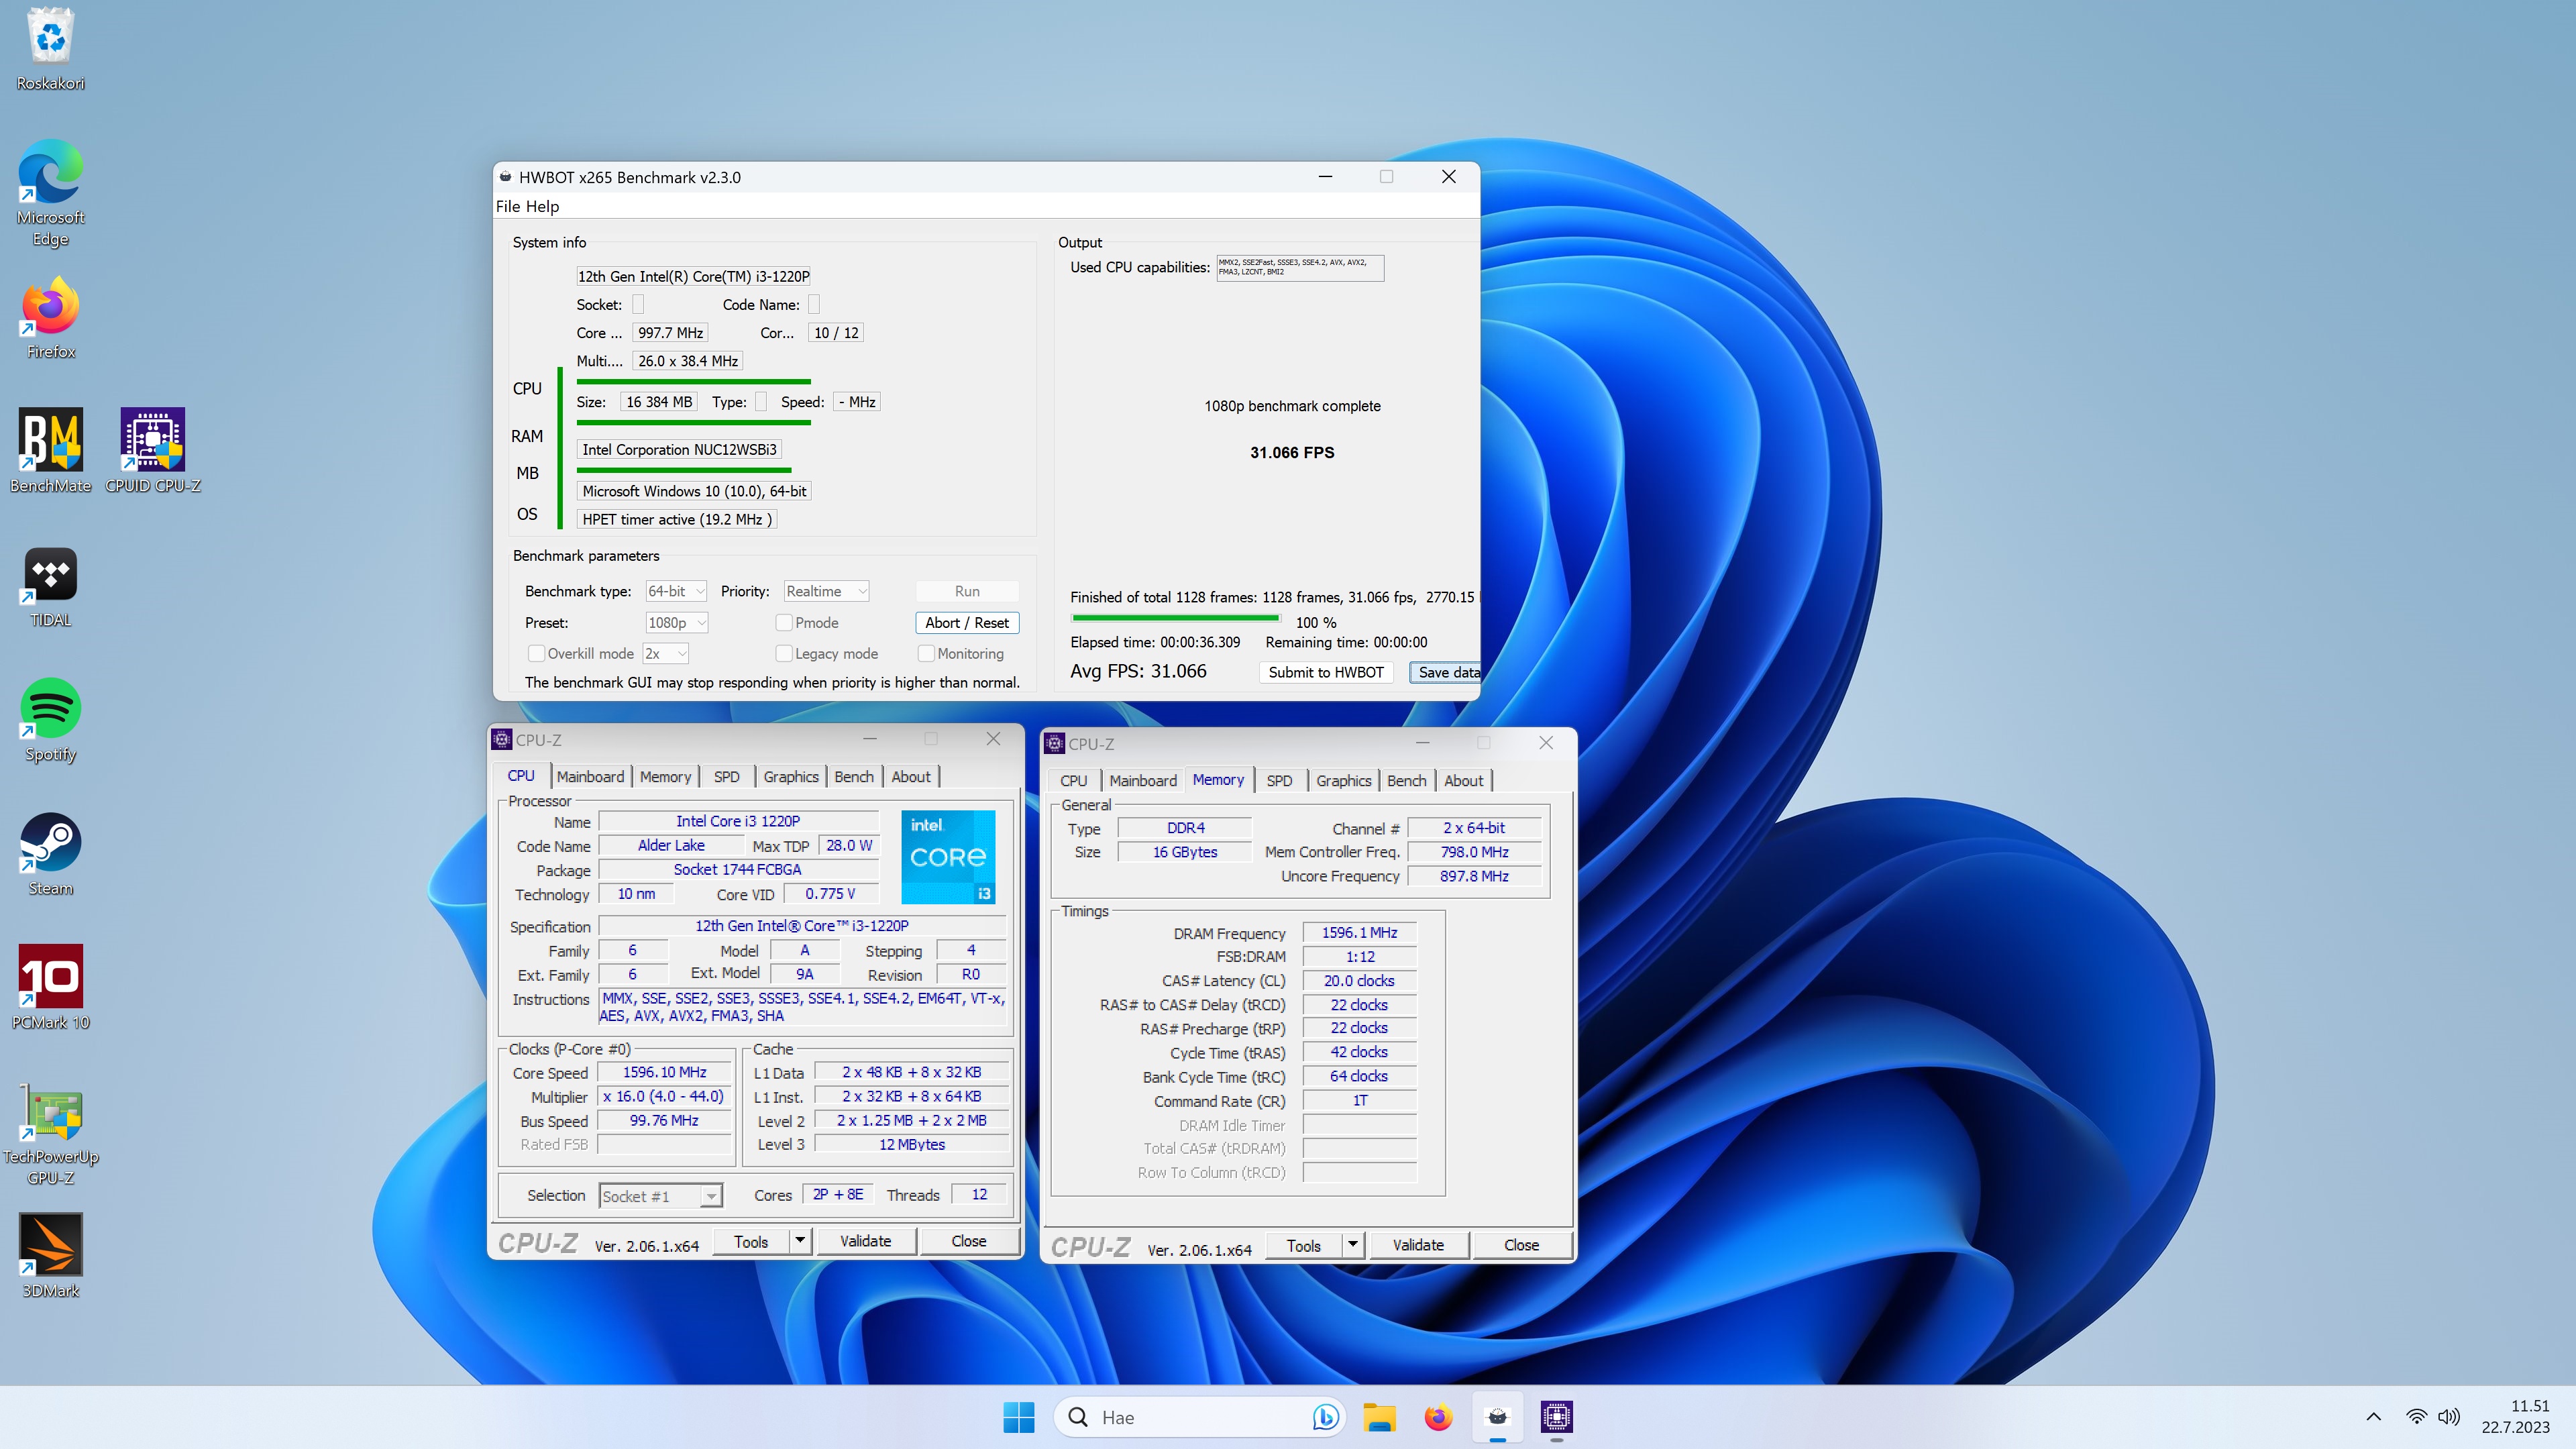Image resolution: width=2576 pixels, height=1449 pixels.
Task: Open the Benchmark type 64-bit dropdown
Action: point(676,591)
